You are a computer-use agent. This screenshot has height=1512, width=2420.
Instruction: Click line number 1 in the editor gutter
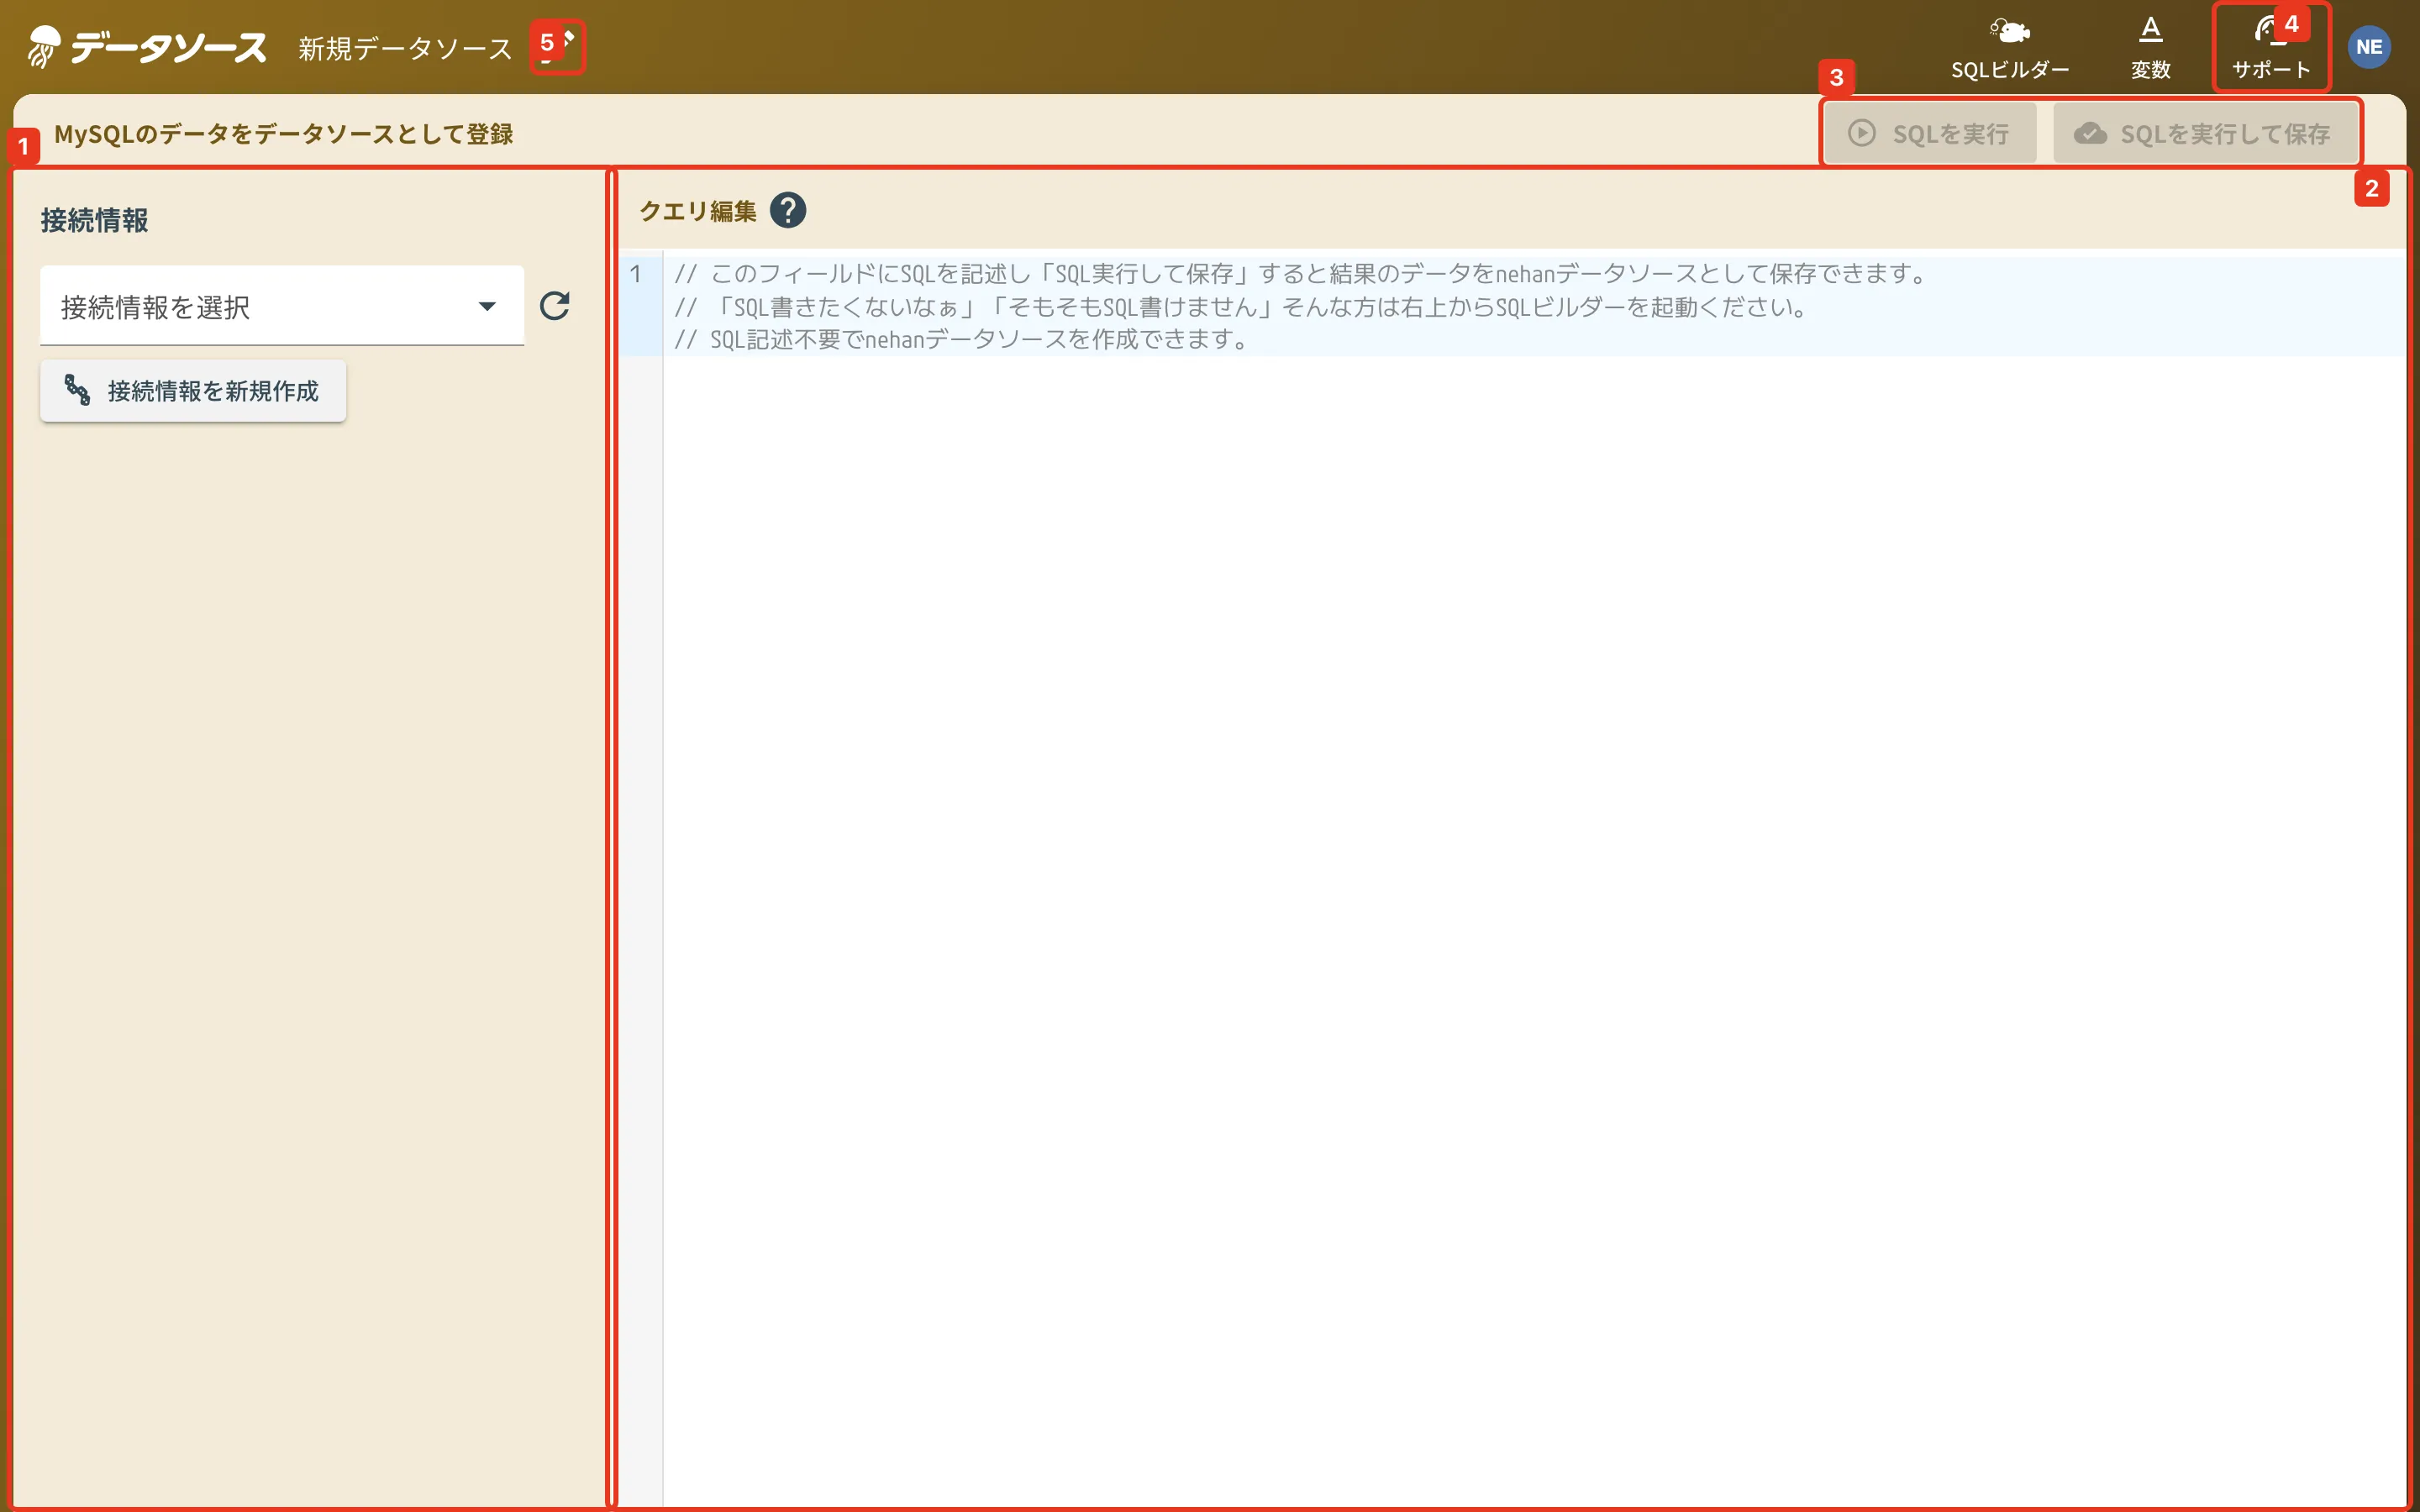pyautogui.click(x=636, y=274)
